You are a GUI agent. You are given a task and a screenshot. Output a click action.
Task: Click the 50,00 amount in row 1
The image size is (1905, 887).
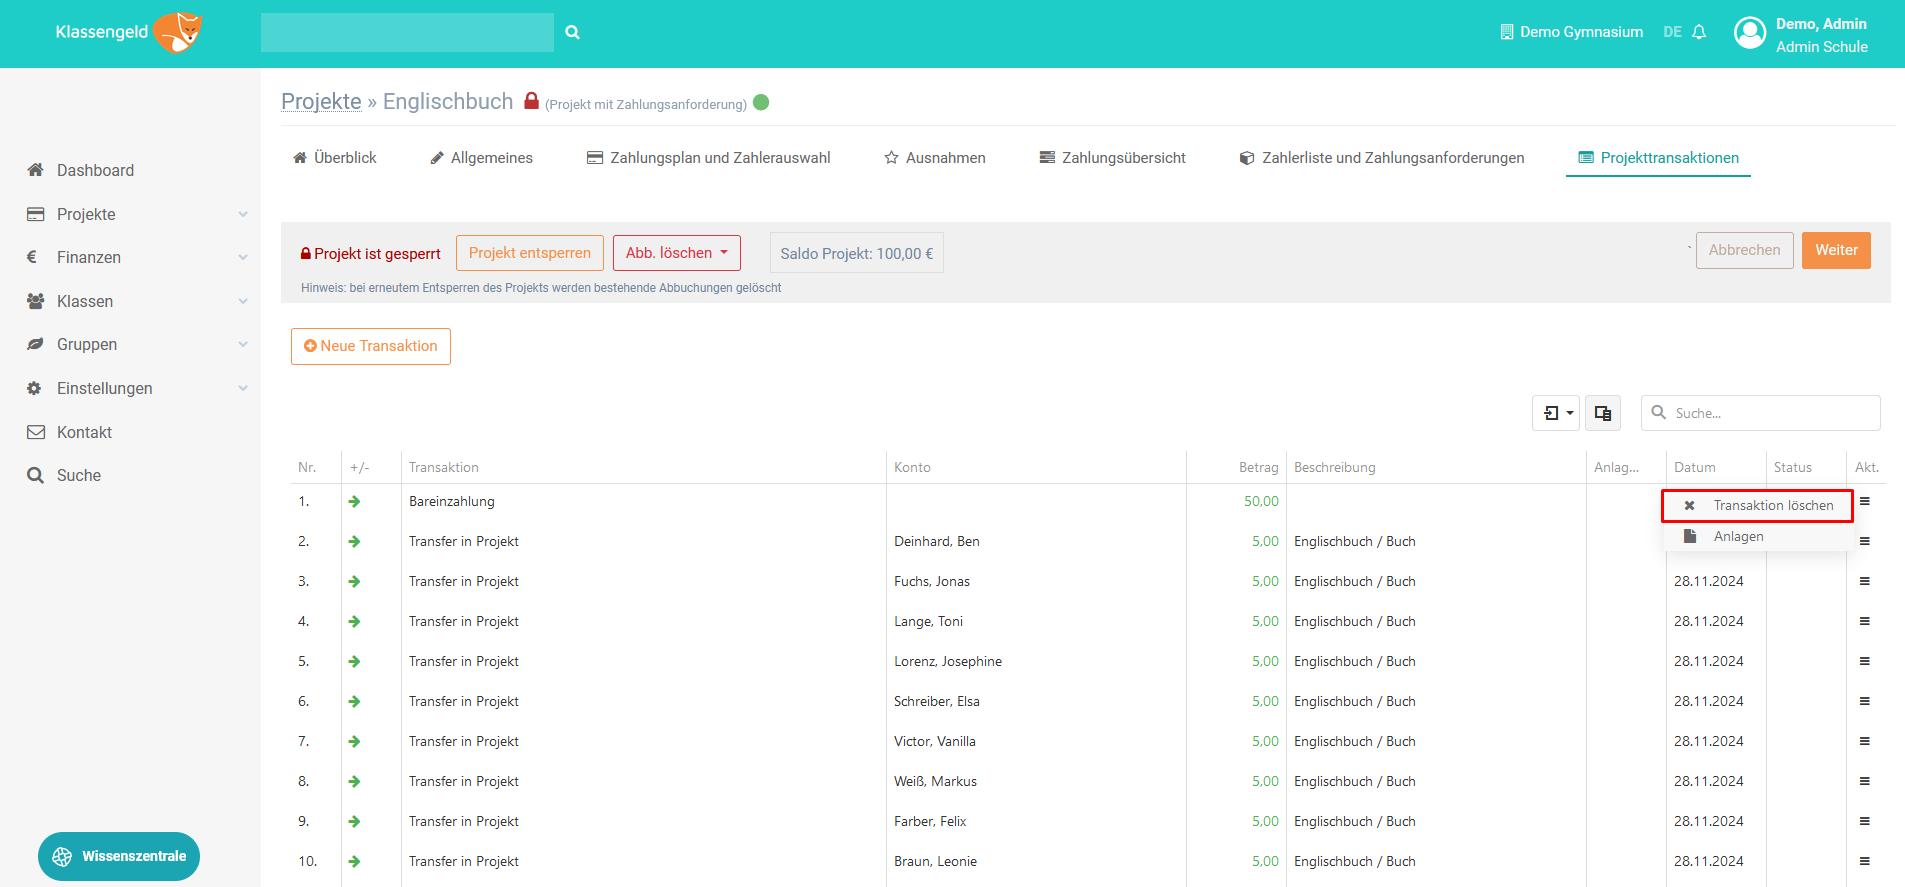click(1261, 501)
